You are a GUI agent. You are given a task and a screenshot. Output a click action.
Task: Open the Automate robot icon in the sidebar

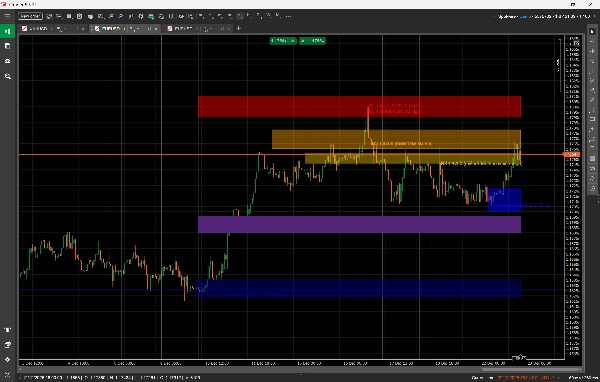click(7, 61)
